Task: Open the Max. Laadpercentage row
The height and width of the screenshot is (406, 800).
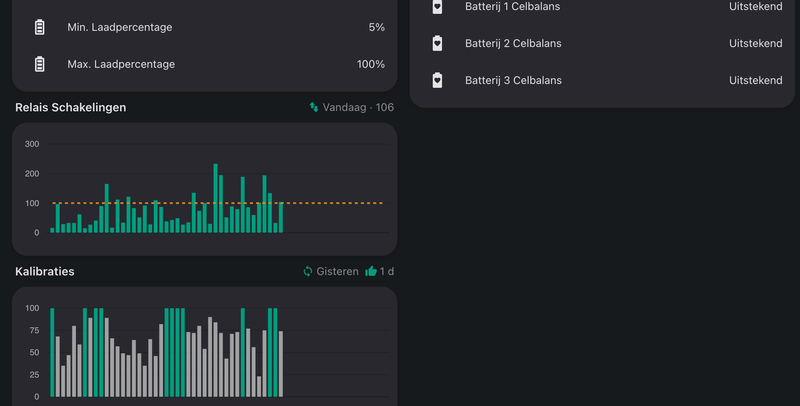Action: pyautogui.click(x=205, y=64)
